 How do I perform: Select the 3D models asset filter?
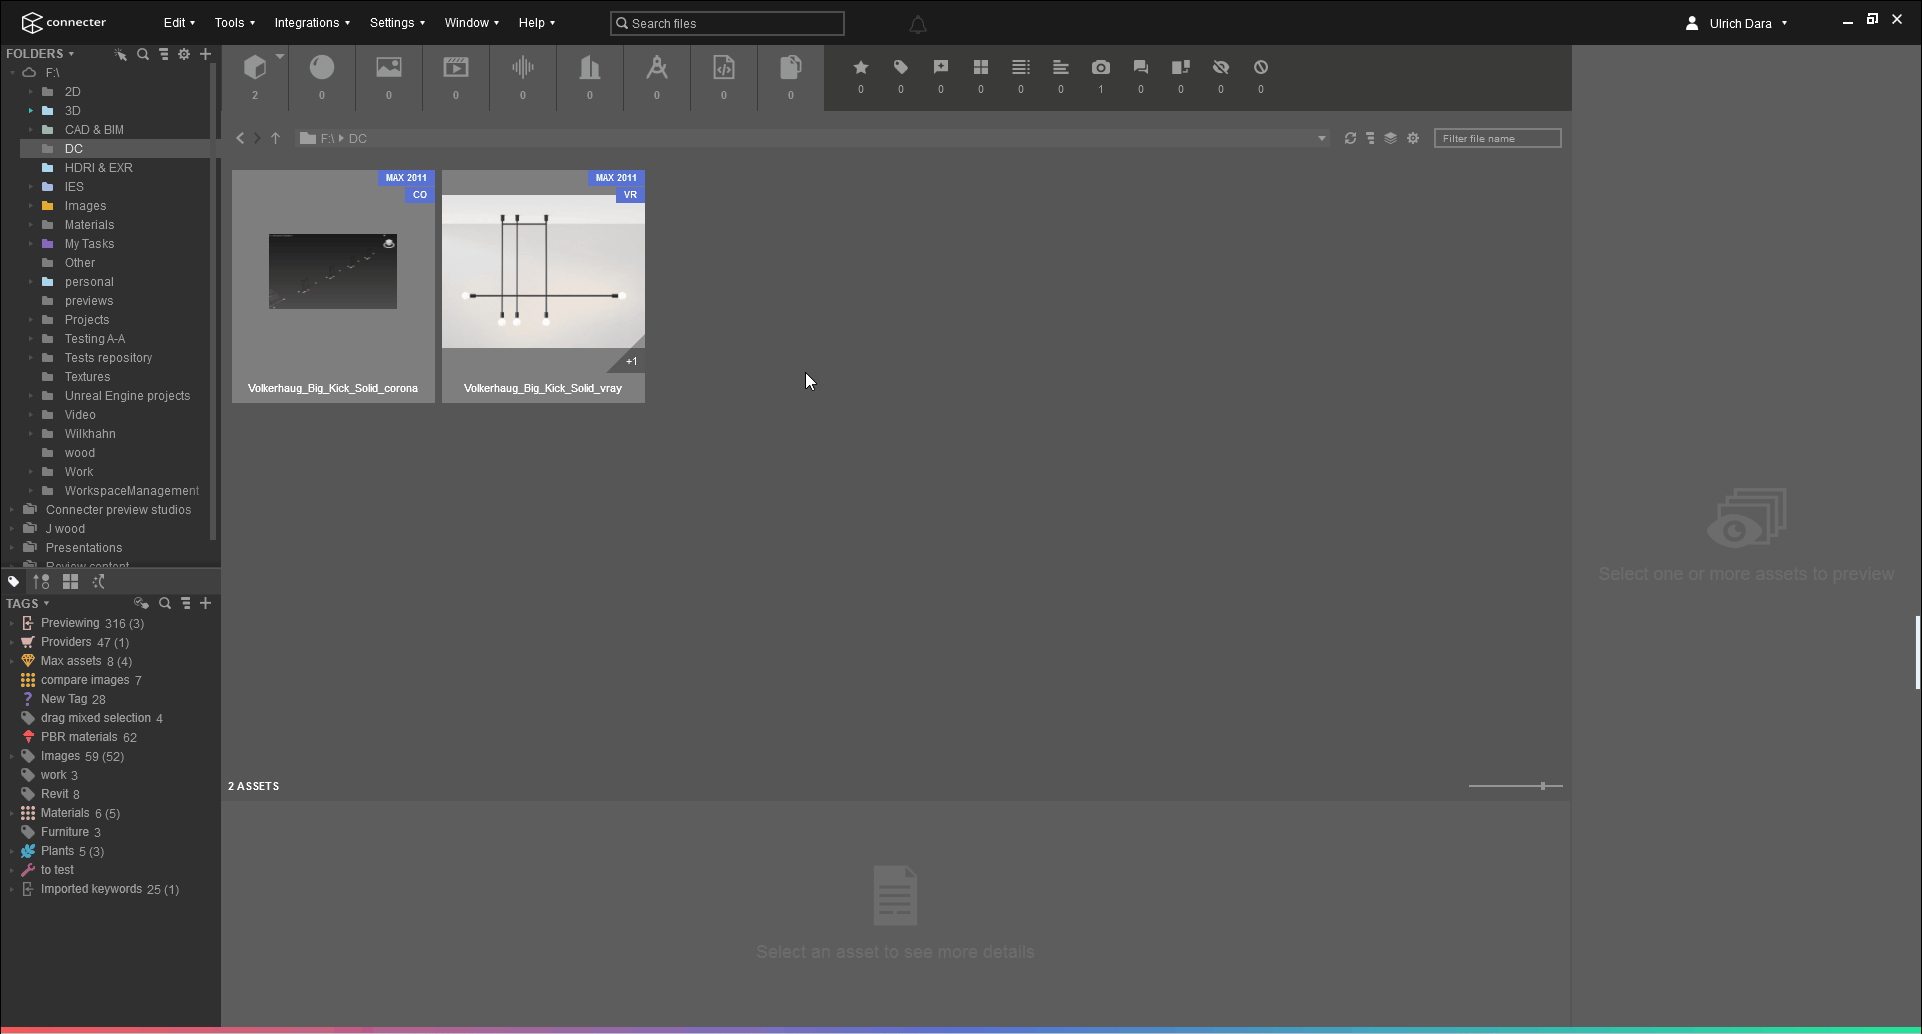coord(255,68)
